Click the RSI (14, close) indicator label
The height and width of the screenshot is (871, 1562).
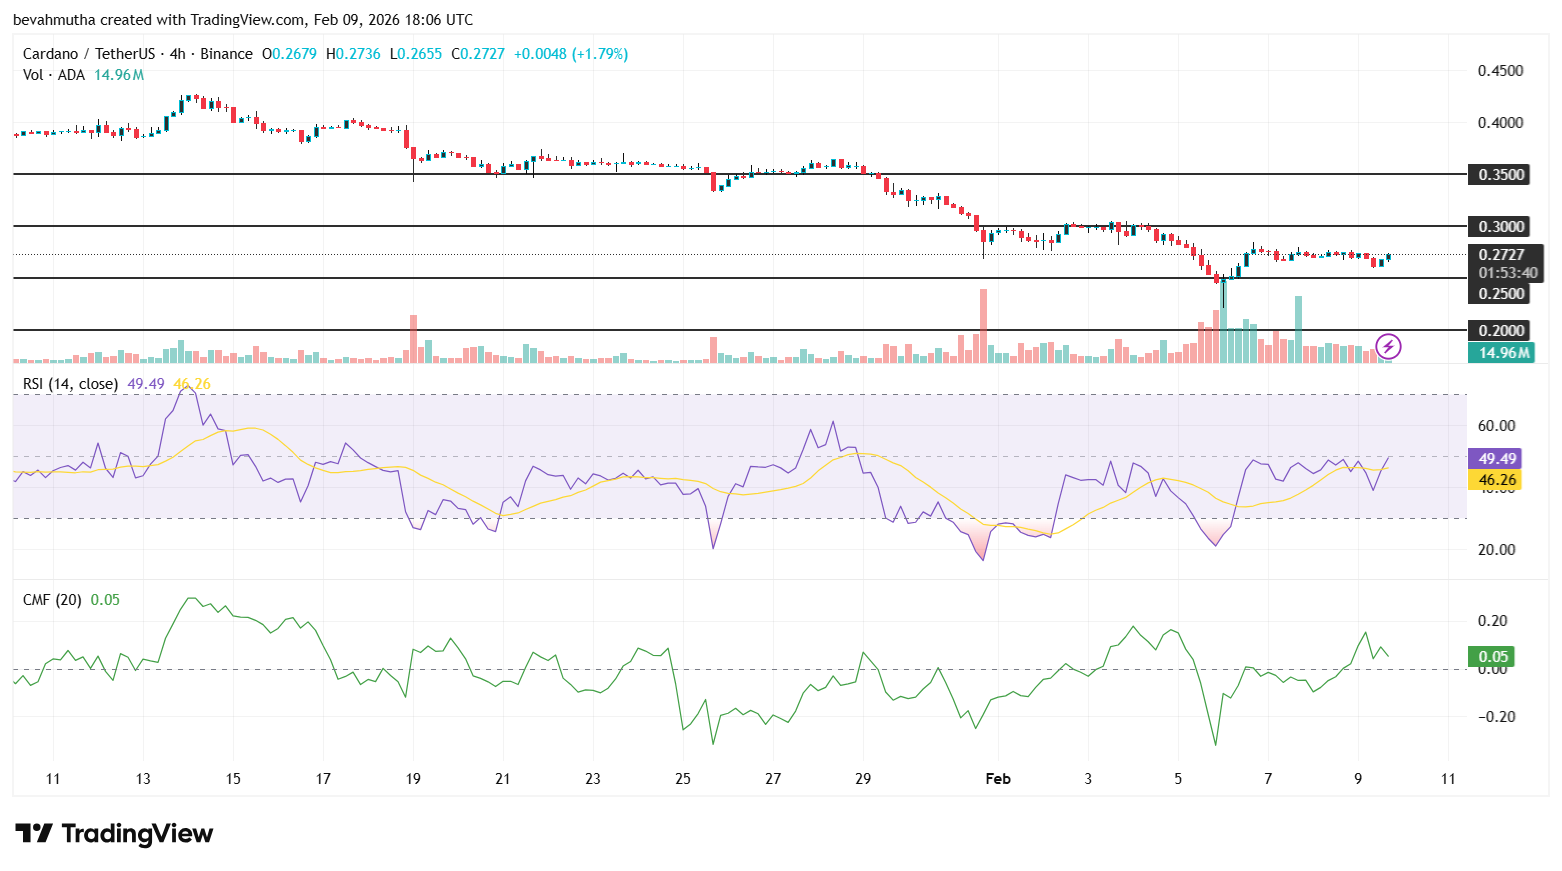(70, 383)
